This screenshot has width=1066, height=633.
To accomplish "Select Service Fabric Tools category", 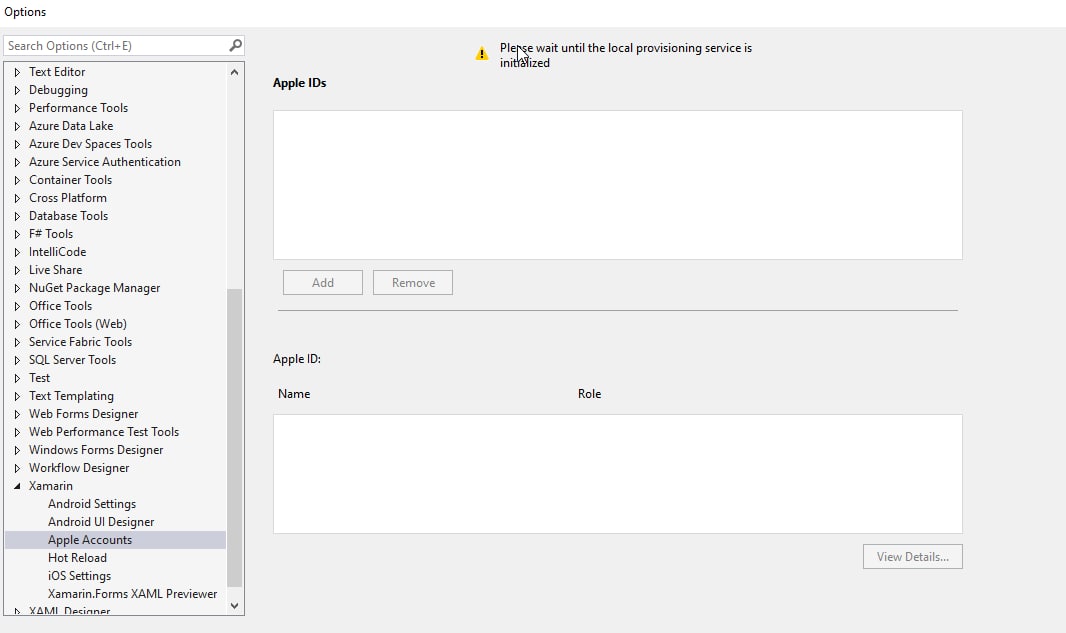I will tap(80, 342).
